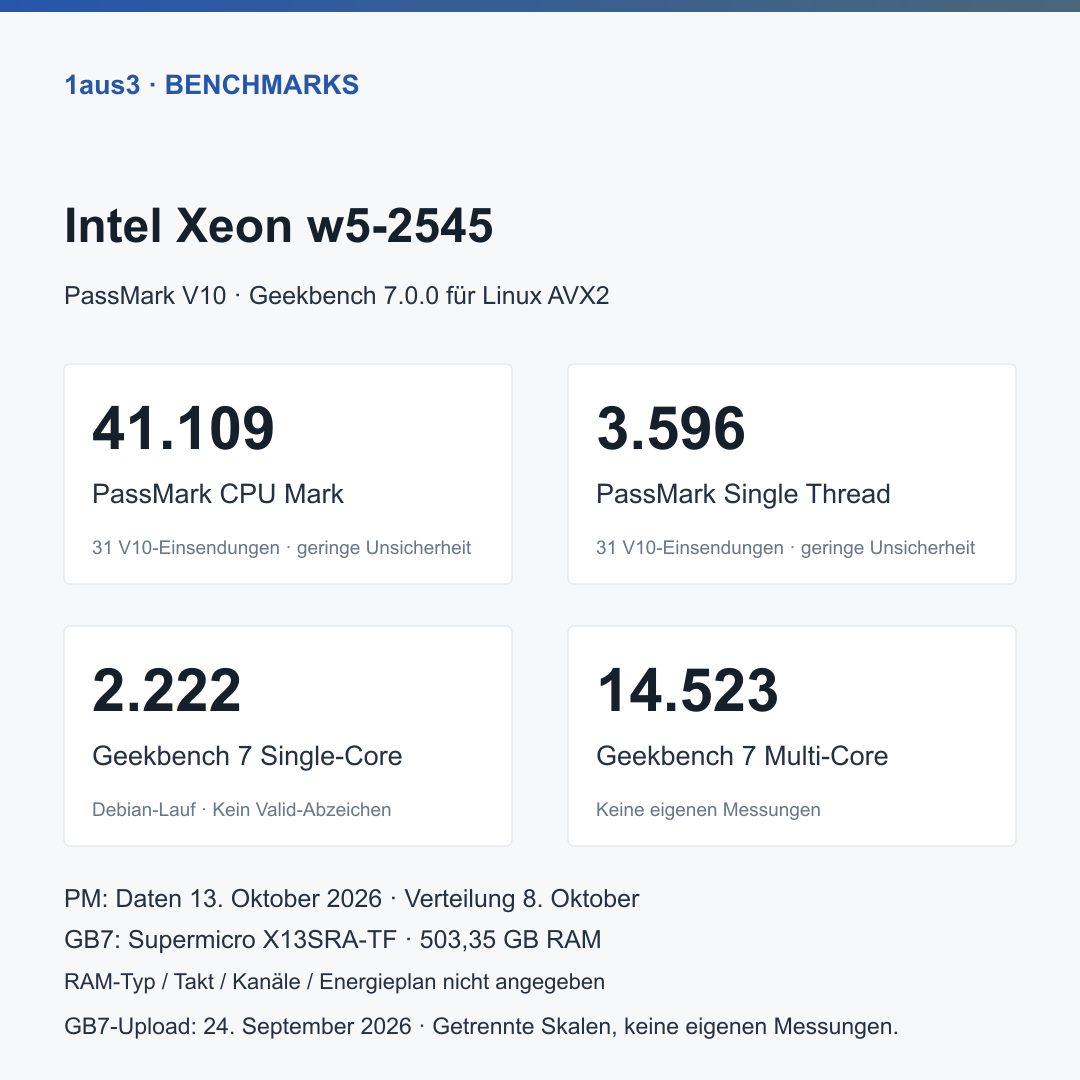Click the note under PassMark Single Thread
The image size is (1080, 1080).
785,548
